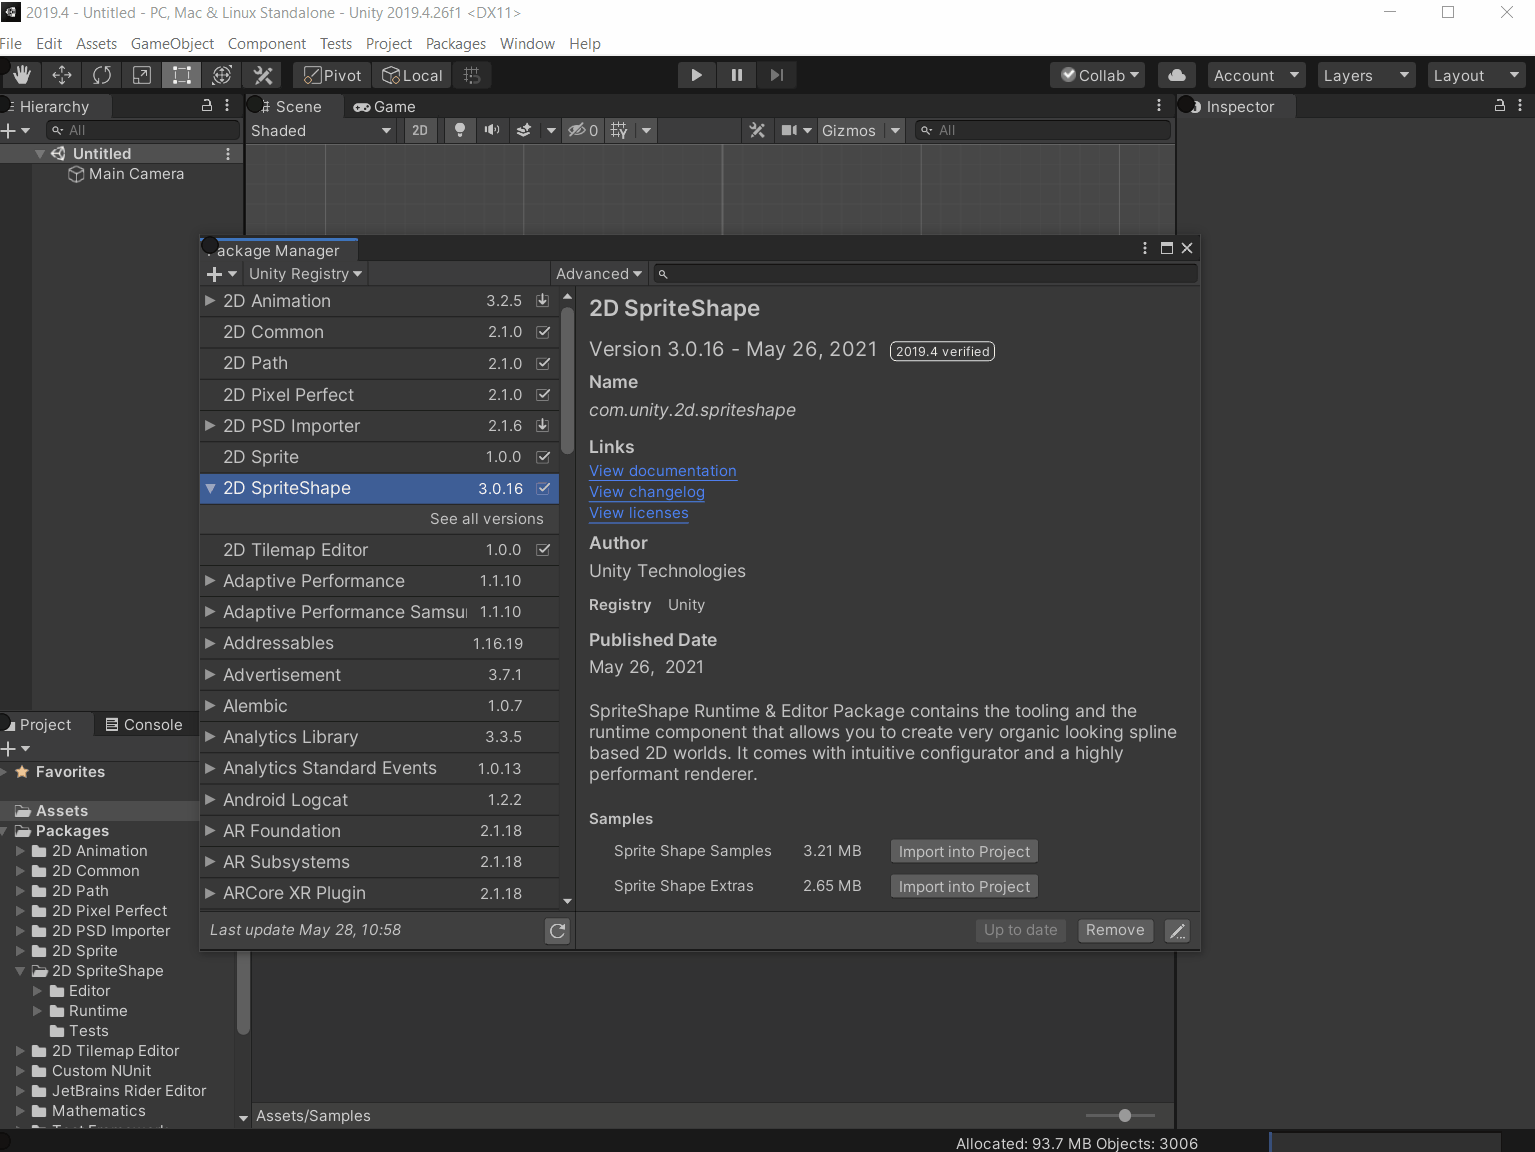Click installed checkmark for 2D Pixel Perfect
The height and width of the screenshot is (1152, 1535).
pos(543,395)
